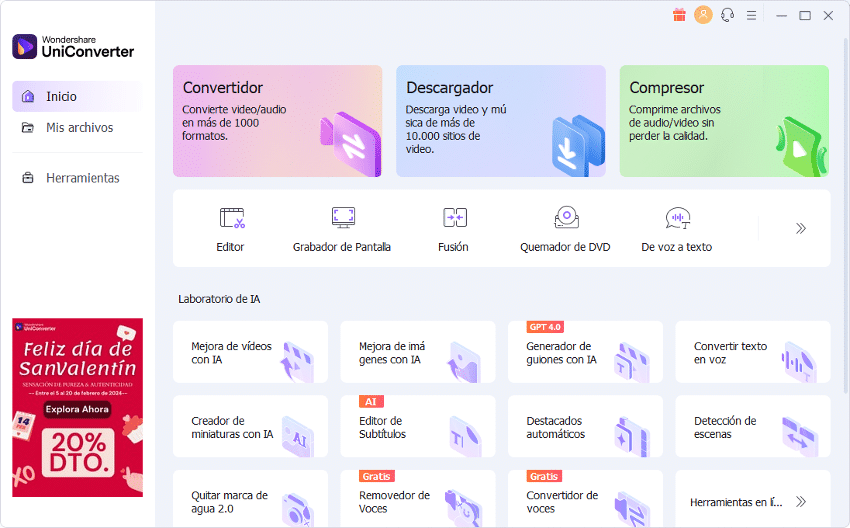Open the Editor tool icon
The width and height of the screenshot is (850, 528).
tap(231, 229)
